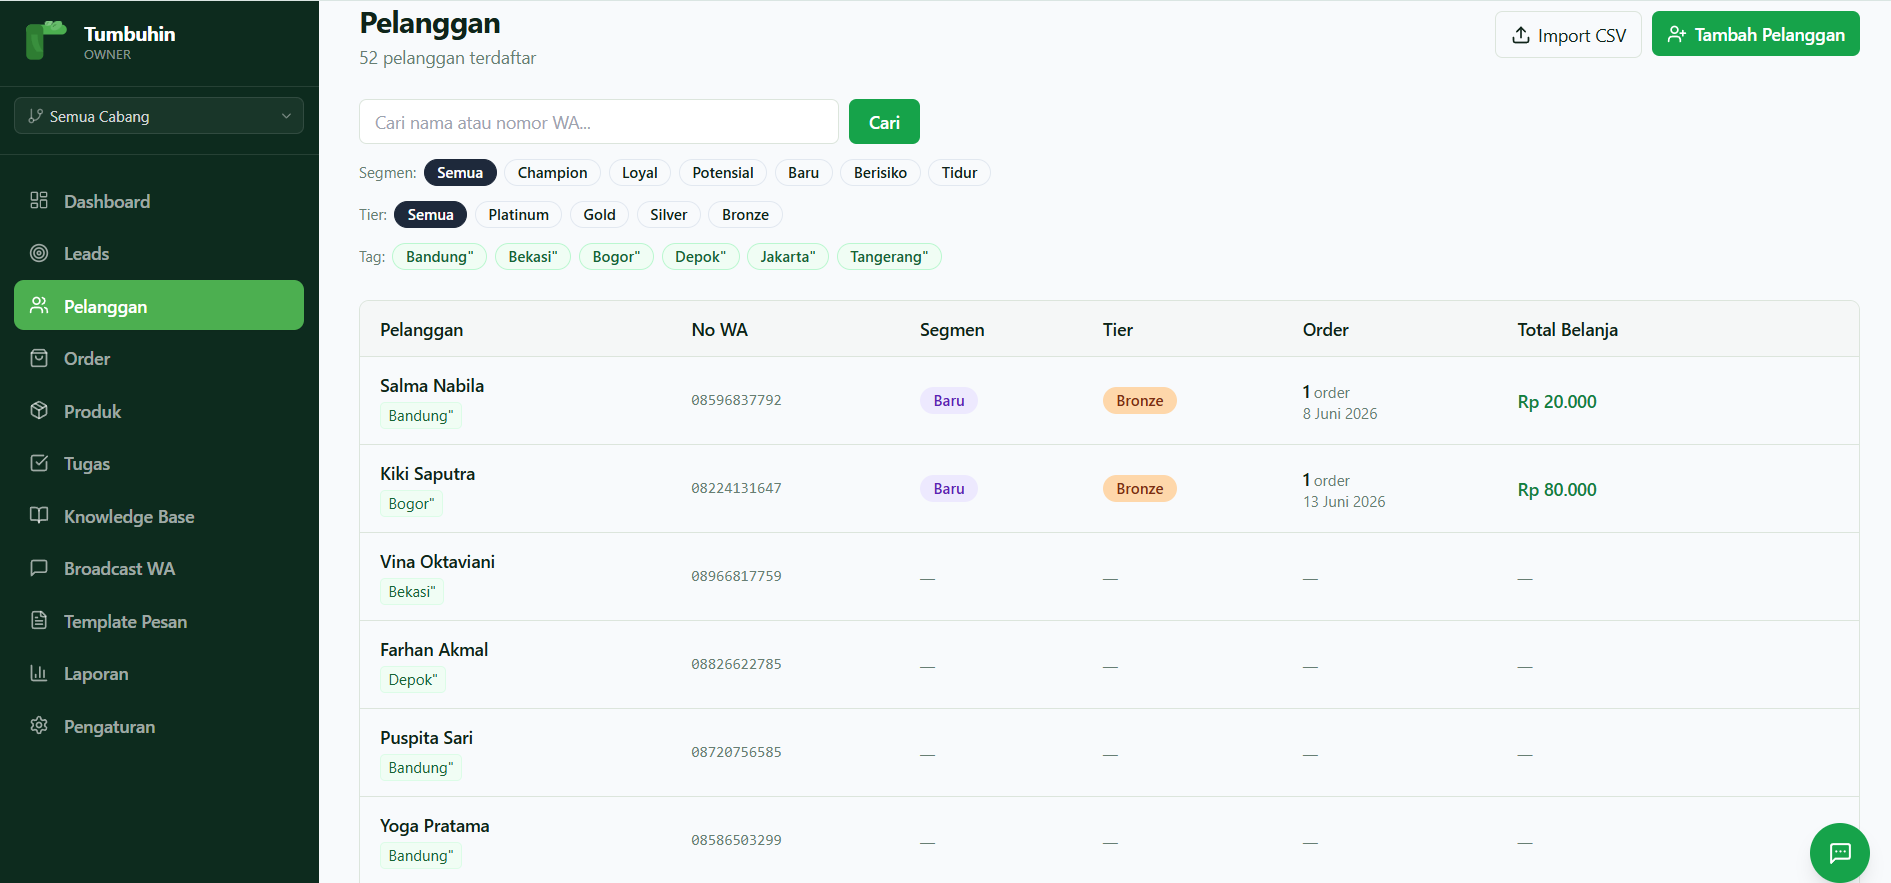The height and width of the screenshot is (883, 1891).
Task: Open the Tugas page label
Action: (87, 464)
